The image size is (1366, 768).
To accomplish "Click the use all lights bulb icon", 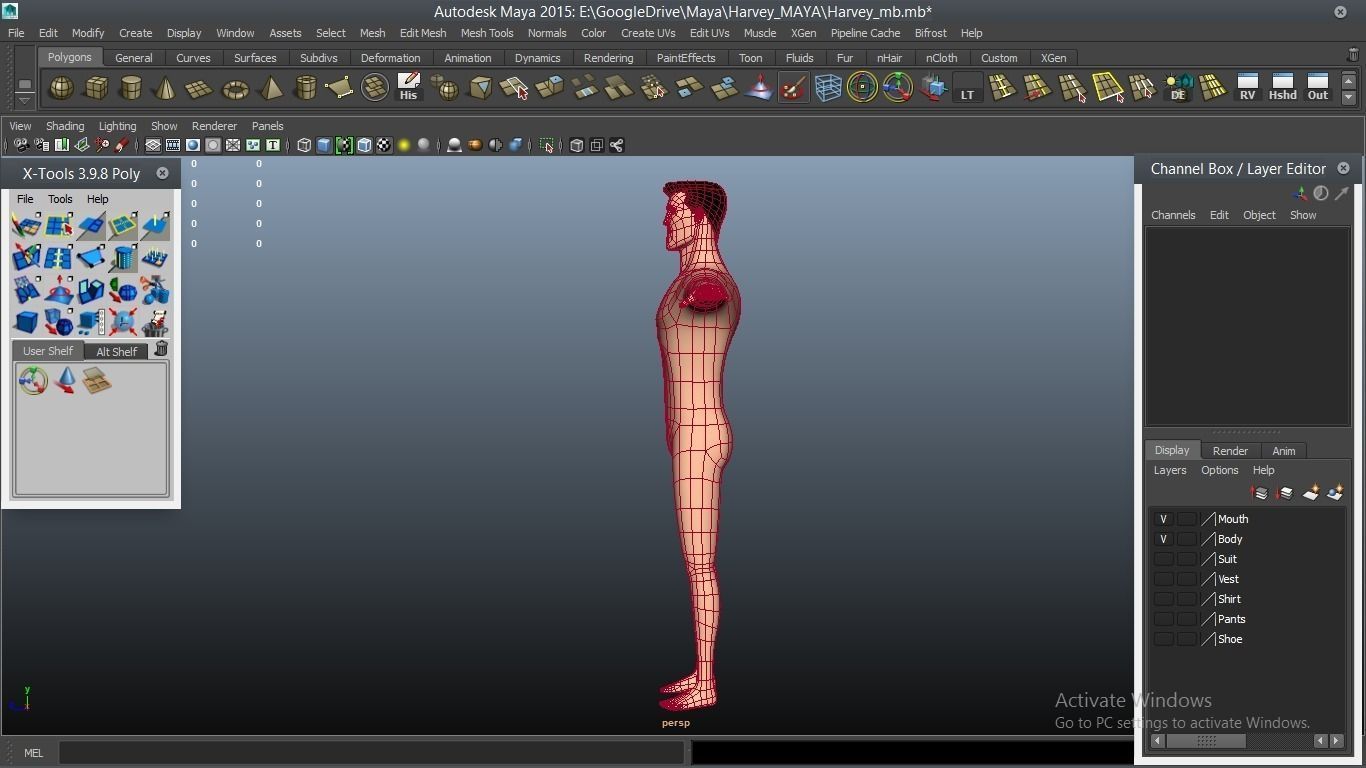I will point(404,145).
